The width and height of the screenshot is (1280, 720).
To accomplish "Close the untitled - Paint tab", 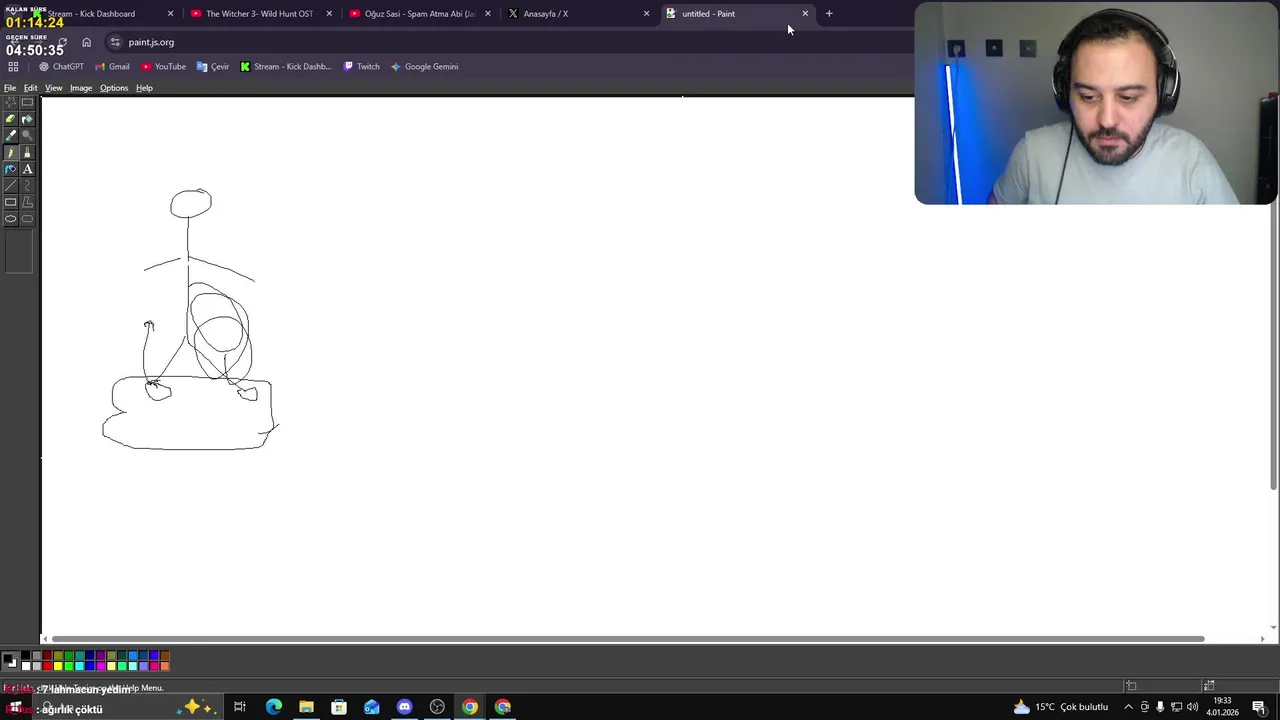I will [x=805, y=14].
